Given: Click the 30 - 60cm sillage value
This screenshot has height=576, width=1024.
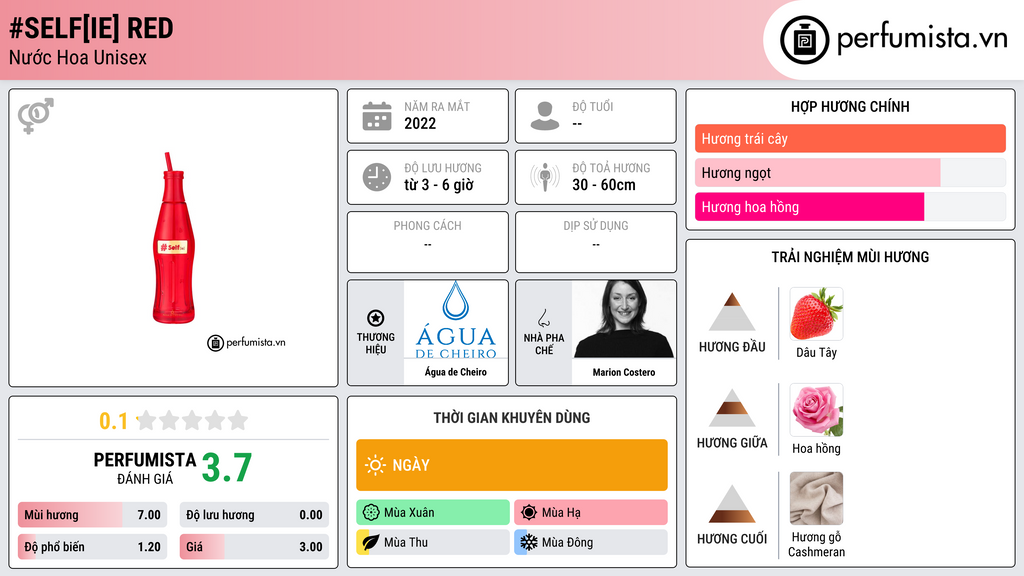Looking at the screenshot, I should [604, 185].
